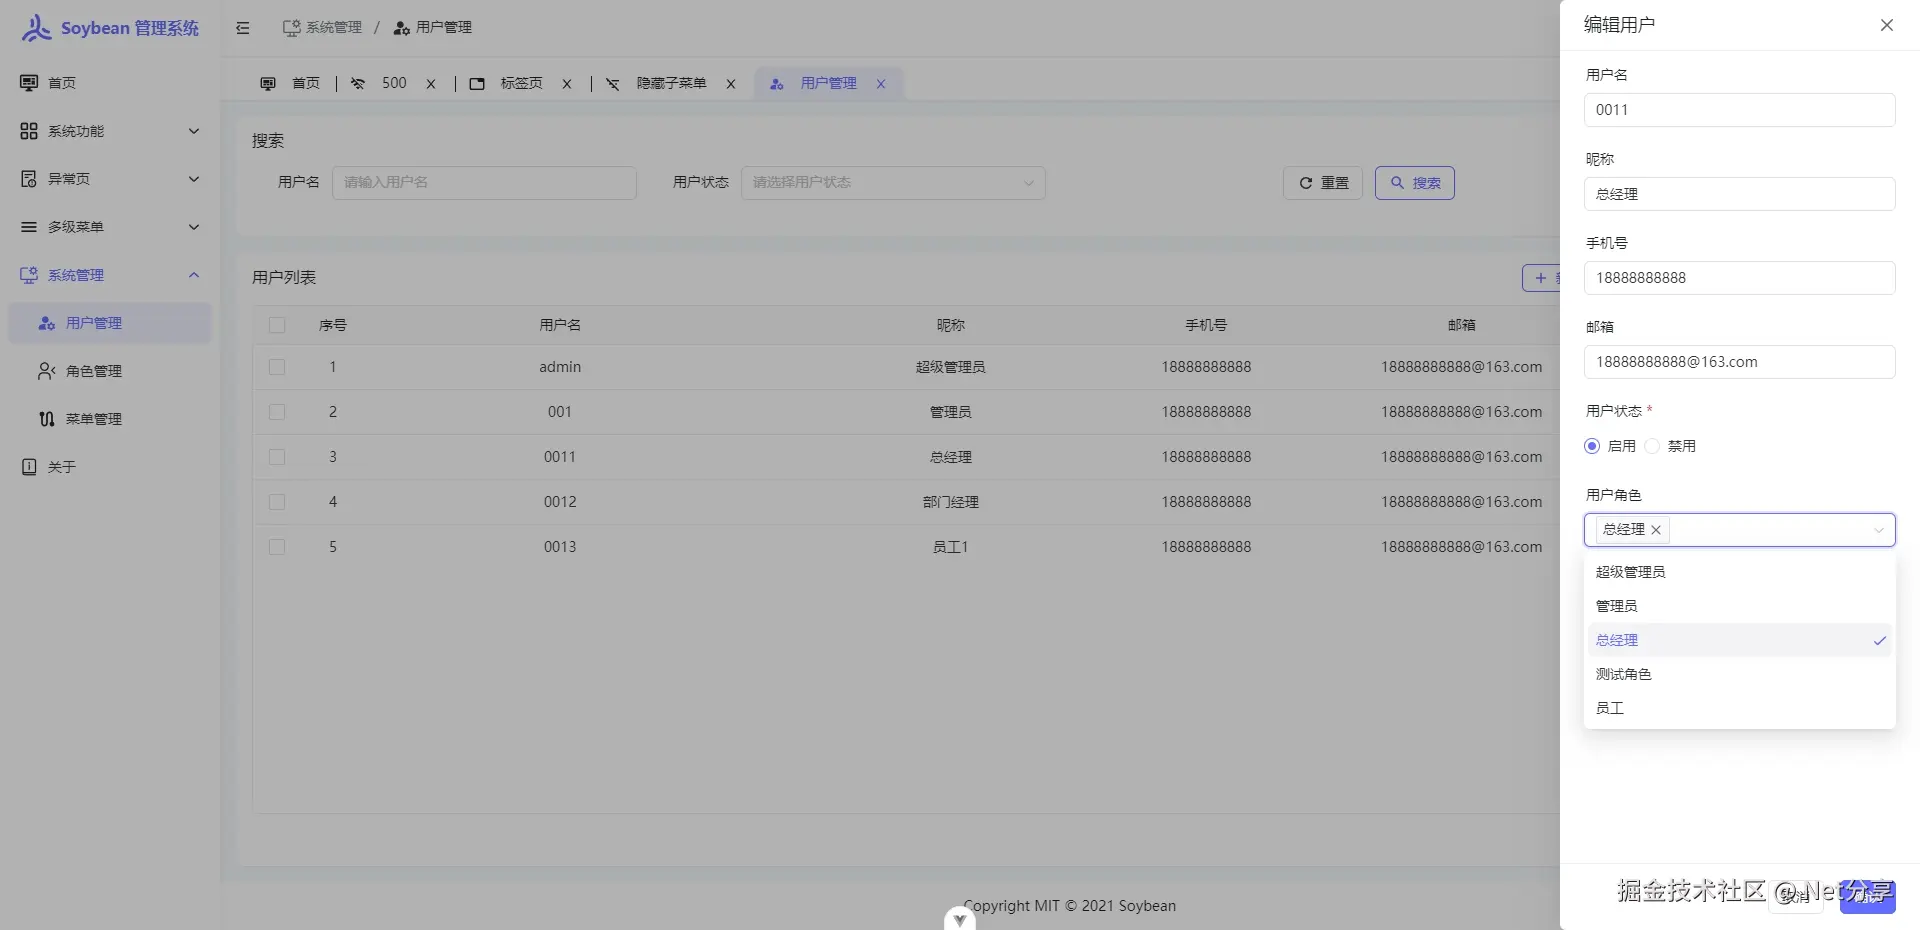Open 角色管理 in the sidebar
Image resolution: width=1920 pixels, height=930 pixels.
coord(110,371)
